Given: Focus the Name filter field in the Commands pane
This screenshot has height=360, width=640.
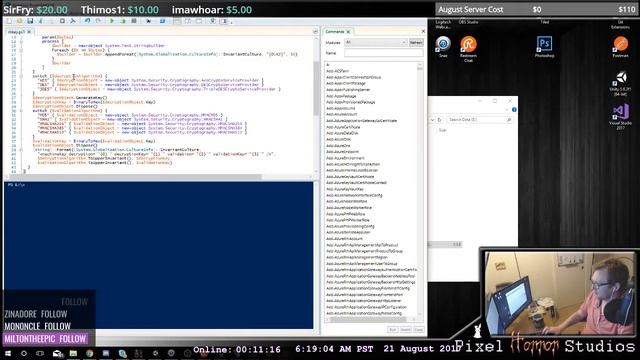Looking at the screenshot, I should click(x=383, y=53).
